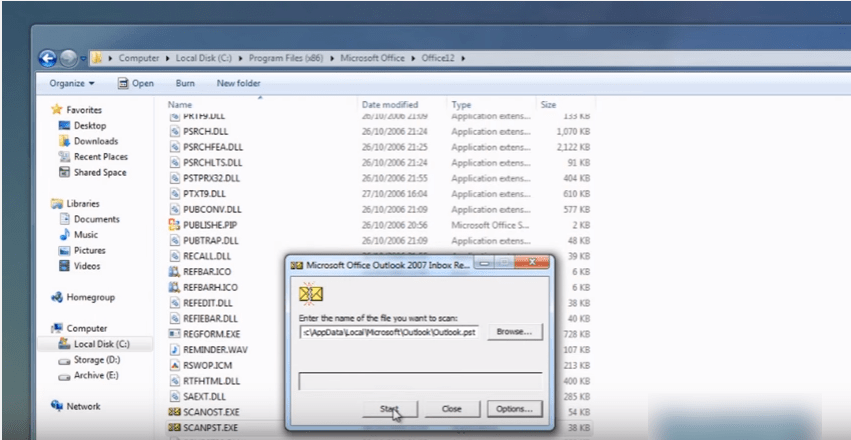Sort by the Type column header
Image resolution: width=851 pixels, height=440 pixels.
(x=461, y=105)
